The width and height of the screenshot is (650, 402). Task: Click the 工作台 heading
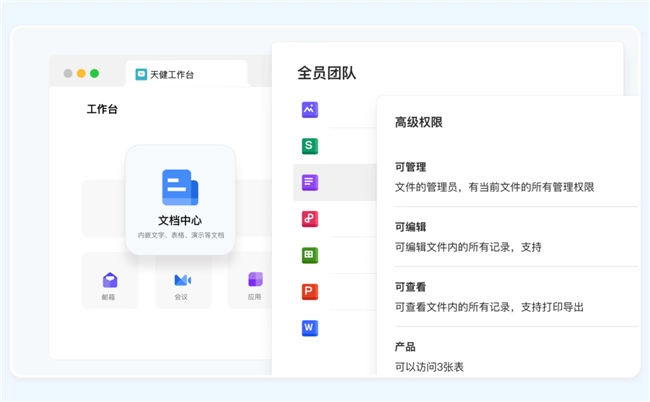coord(102,109)
